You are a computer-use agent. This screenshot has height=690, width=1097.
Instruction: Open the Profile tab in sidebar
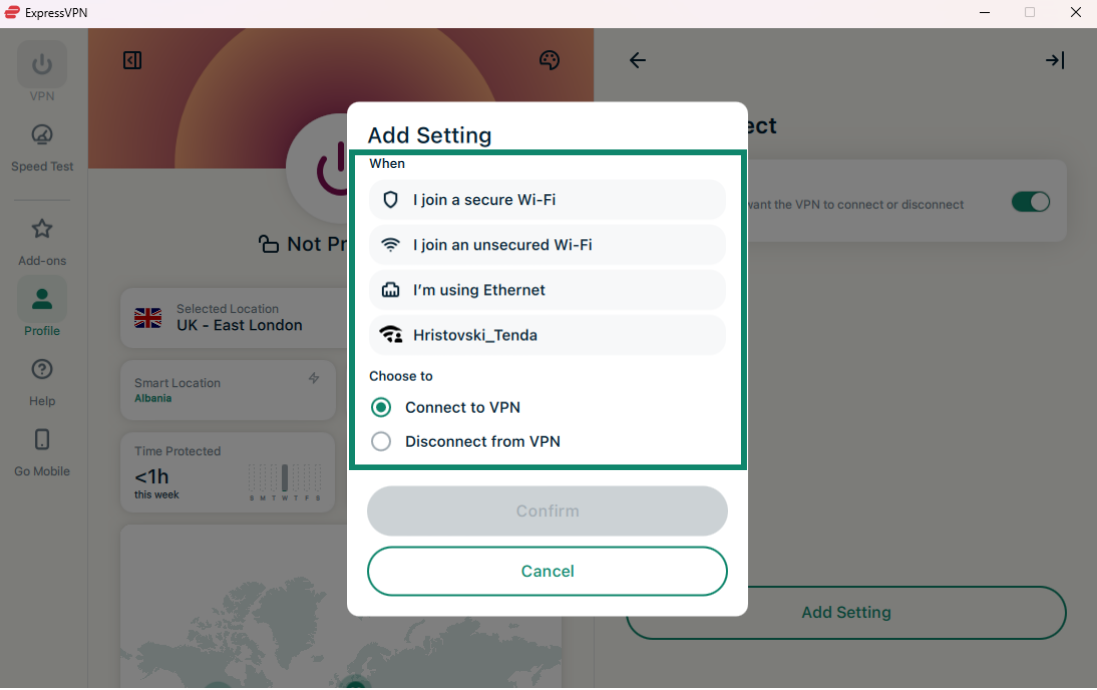[x=42, y=307]
